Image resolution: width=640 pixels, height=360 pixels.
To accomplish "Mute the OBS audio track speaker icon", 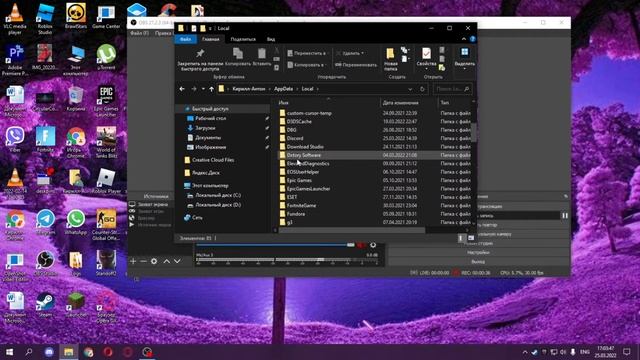I will pos(361,245).
